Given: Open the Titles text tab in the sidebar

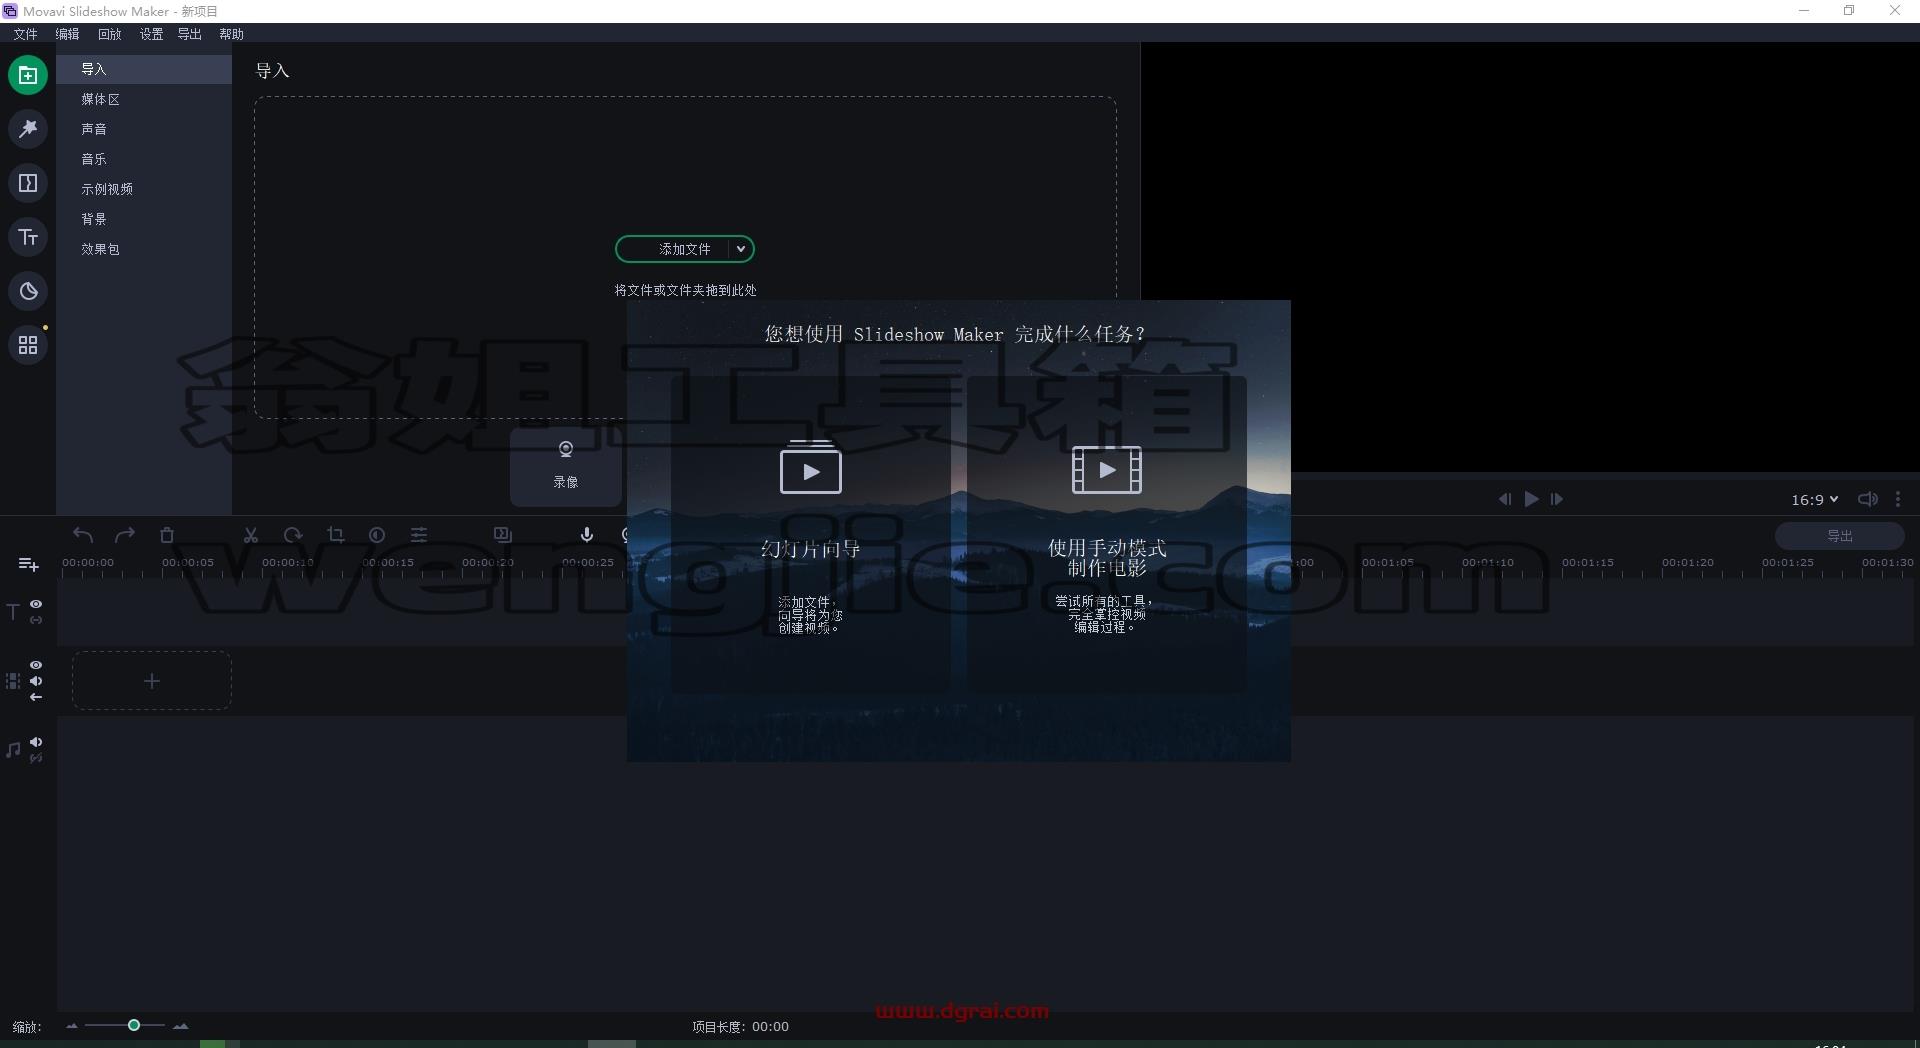Looking at the screenshot, I should (x=28, y=237).
